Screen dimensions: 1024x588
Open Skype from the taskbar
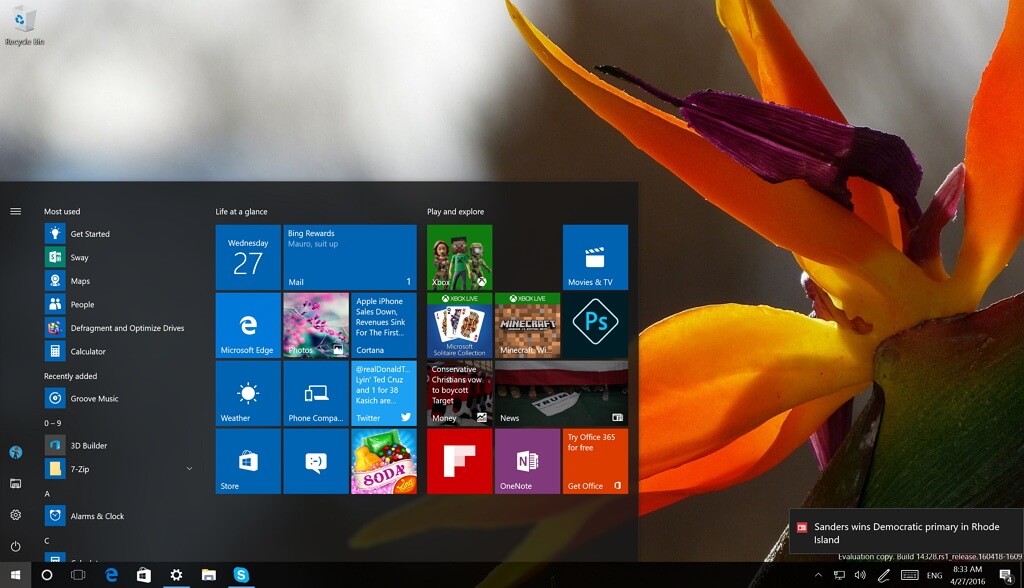[241, 575]
